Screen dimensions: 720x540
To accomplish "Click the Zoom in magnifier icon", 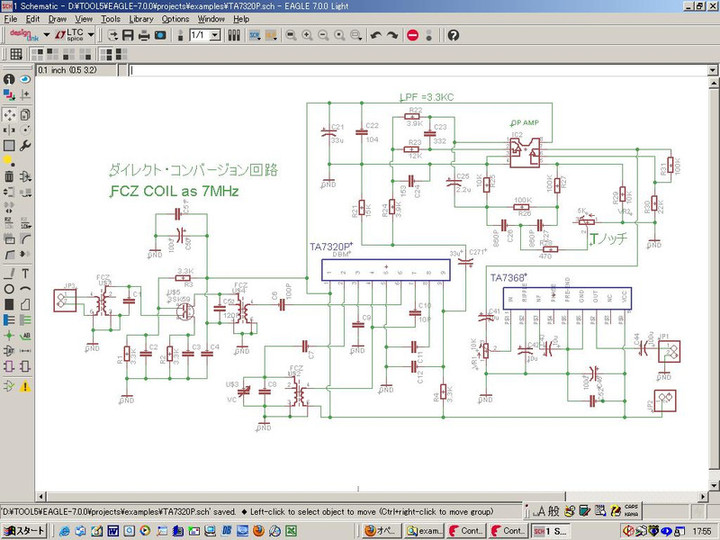I will pos(307,35).
